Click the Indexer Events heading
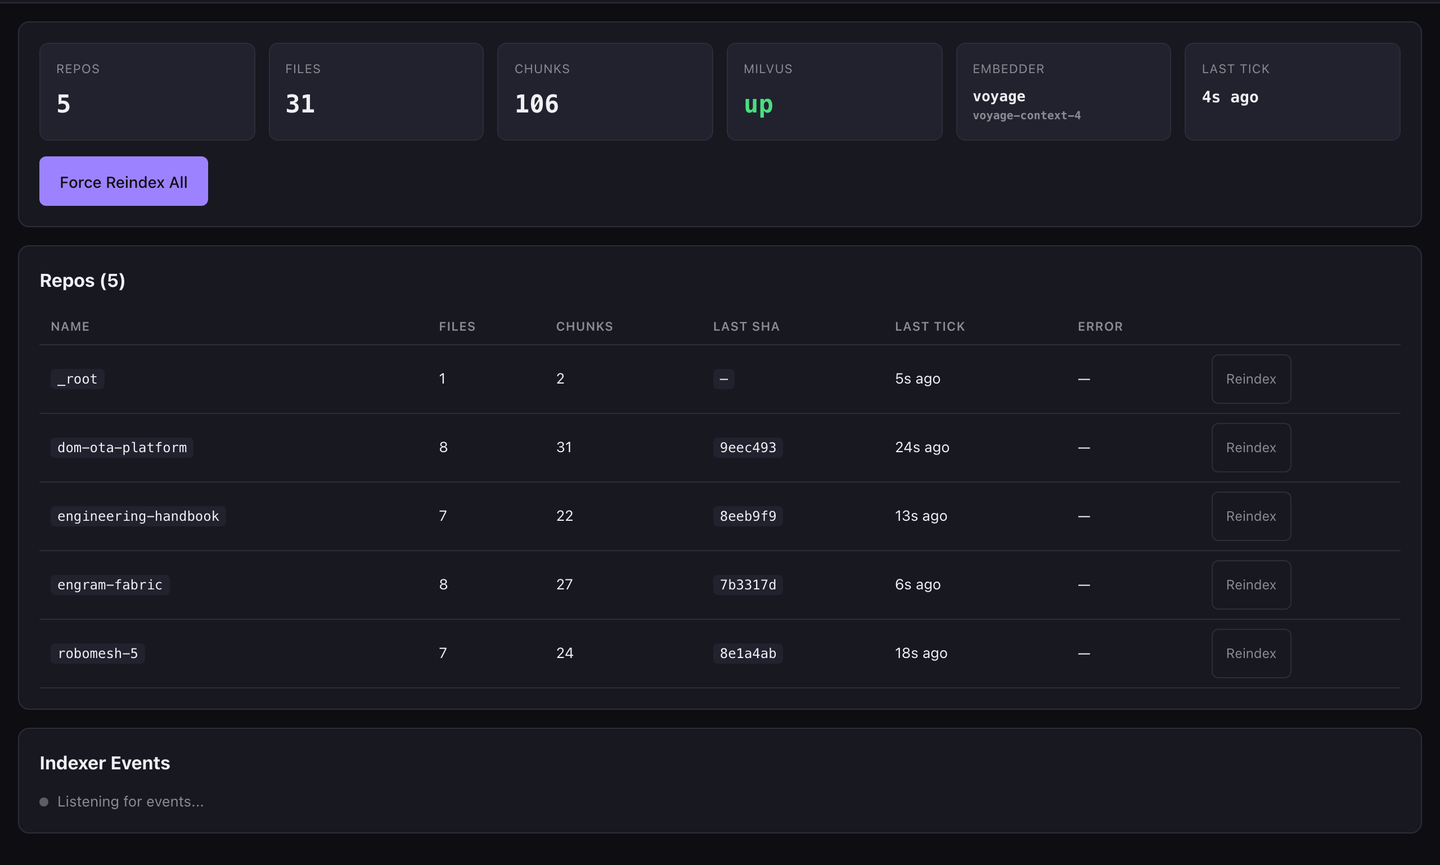Image resolution: width=1440 pixels, height=865 pixels. [105, 763]
